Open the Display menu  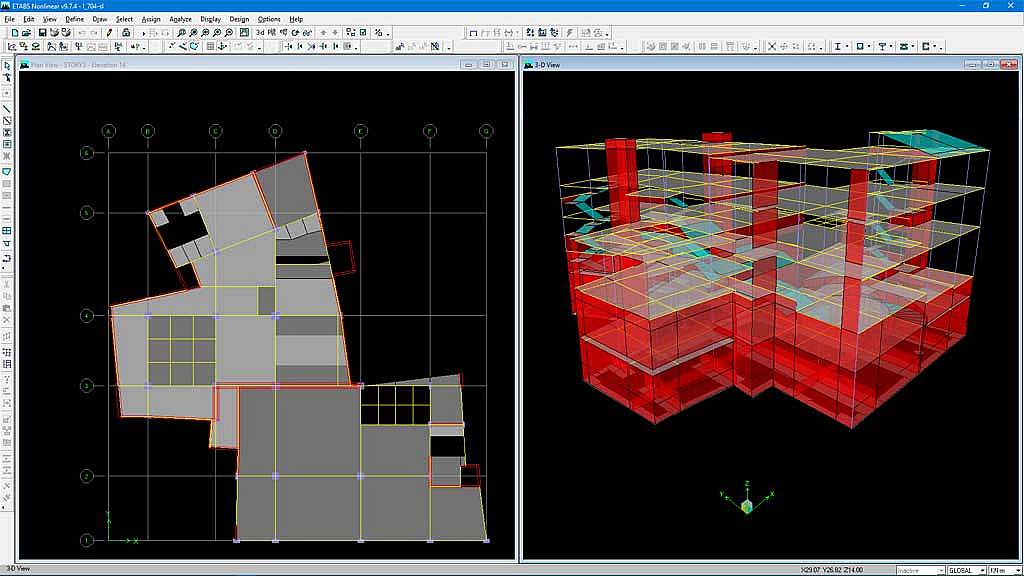click(210, 19)
